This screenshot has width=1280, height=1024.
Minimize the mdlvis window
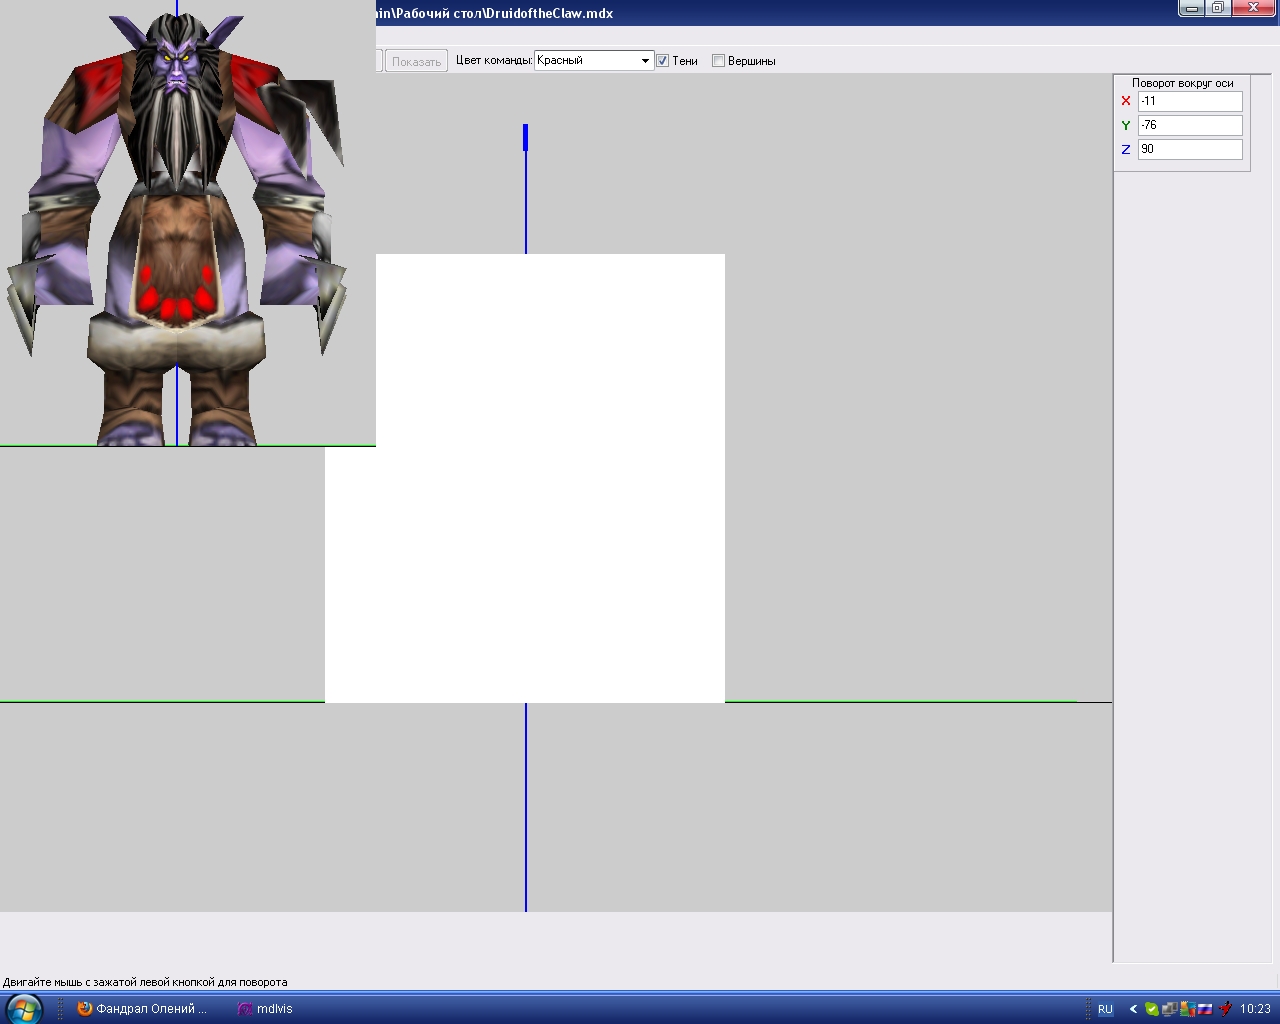(x=1191, y=9)
